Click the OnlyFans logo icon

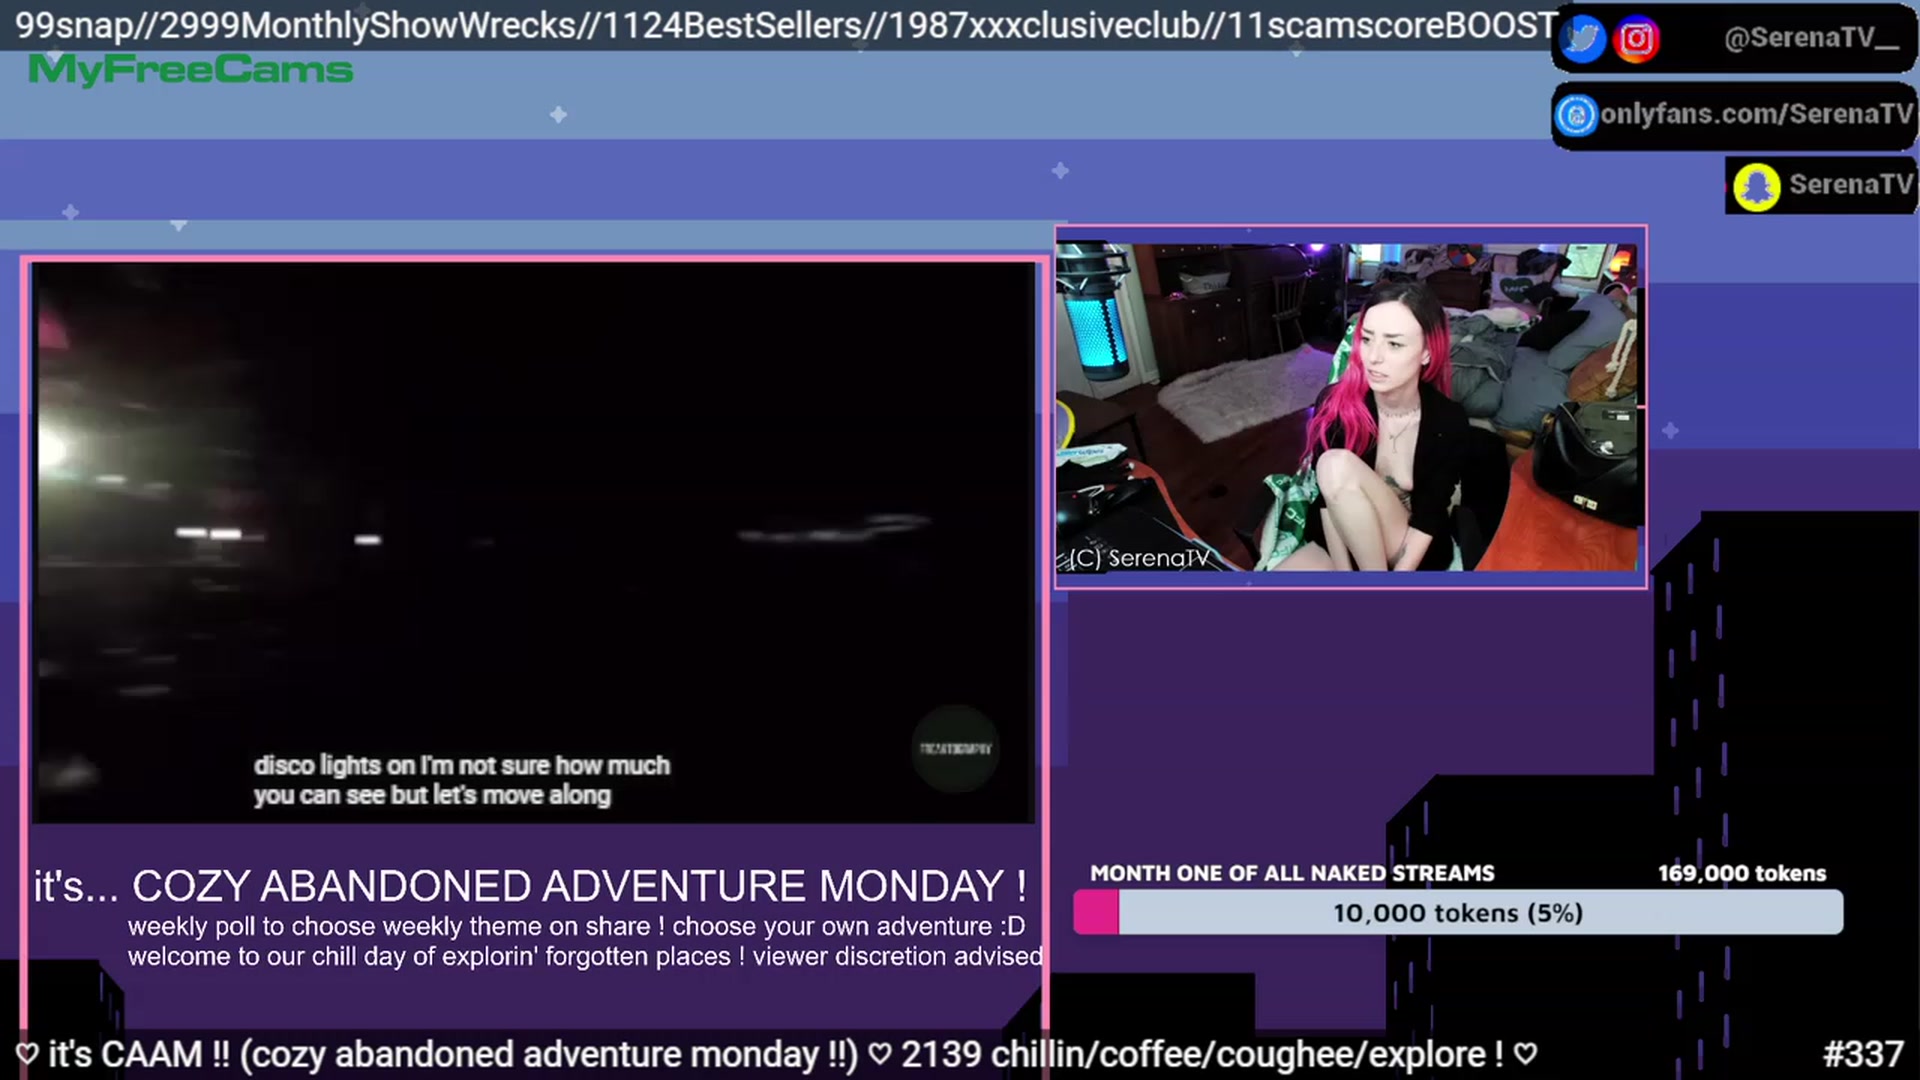click(1576, 115)
